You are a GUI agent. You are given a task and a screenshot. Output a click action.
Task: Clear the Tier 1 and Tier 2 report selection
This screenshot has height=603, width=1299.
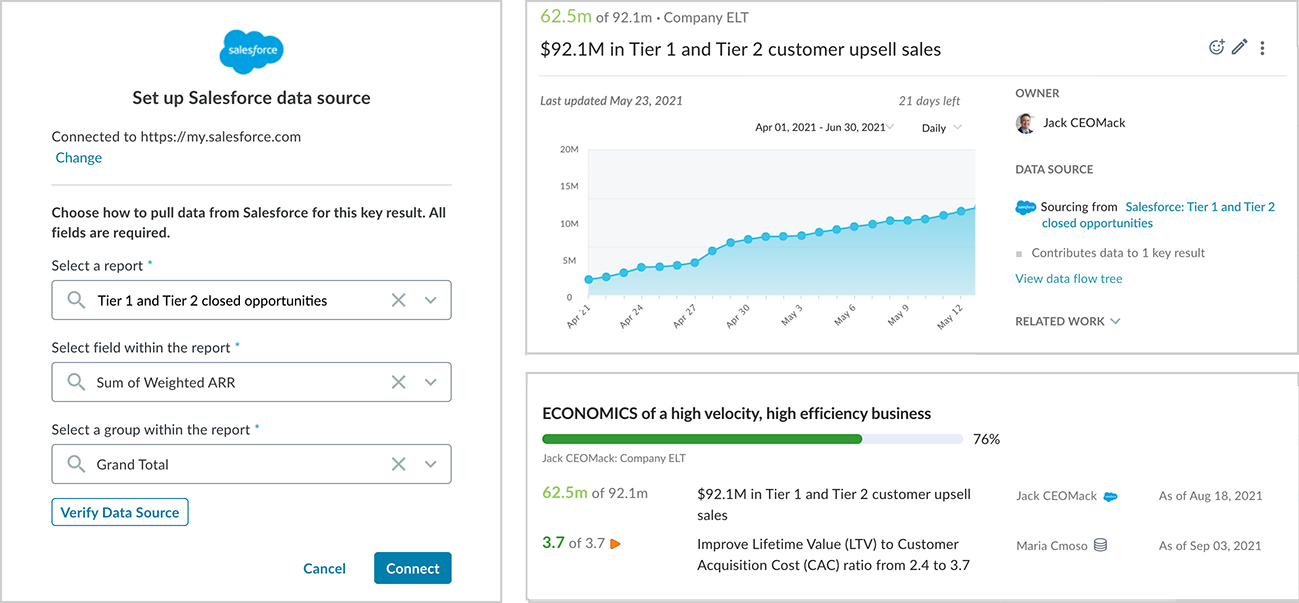[398, 300]
